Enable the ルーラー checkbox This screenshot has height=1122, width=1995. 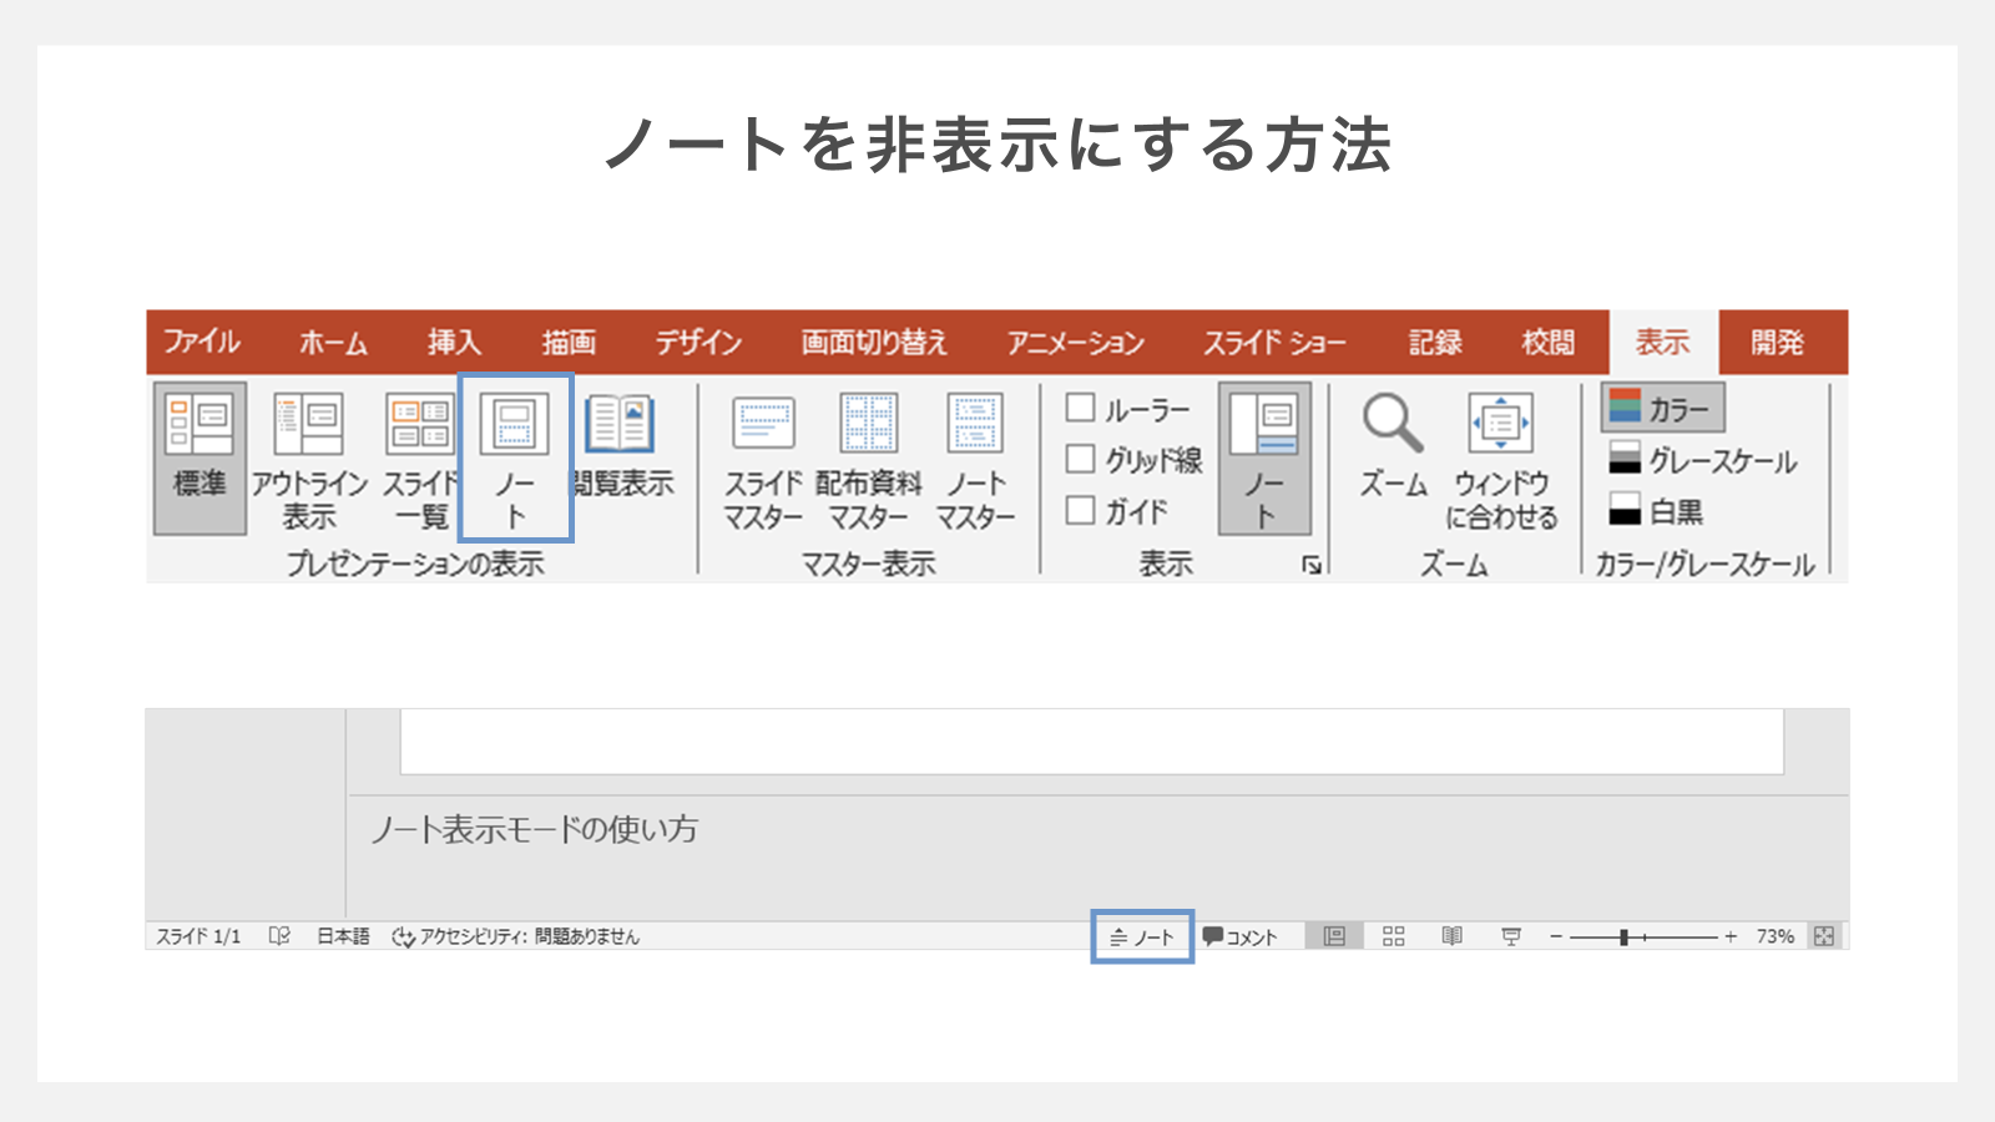pos(1080,408)
